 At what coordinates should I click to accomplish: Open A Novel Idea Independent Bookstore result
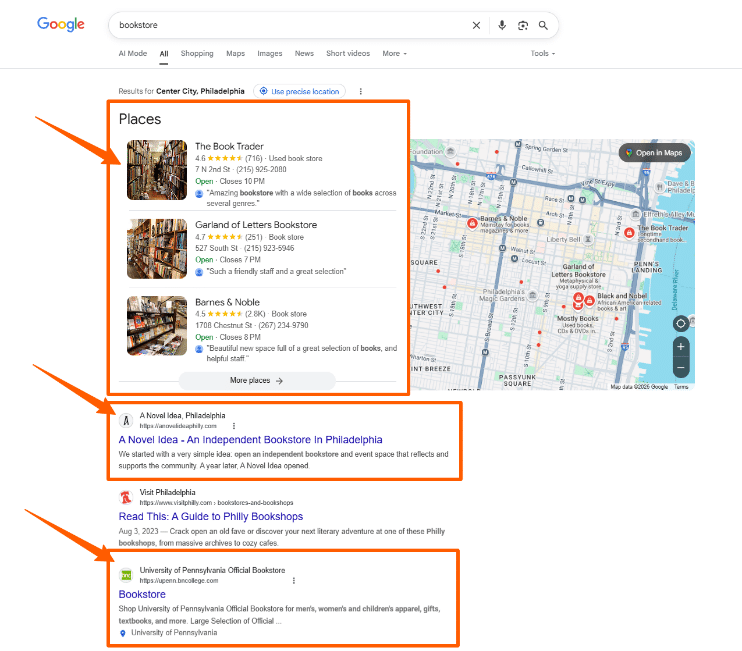click(x=250, y=440)
